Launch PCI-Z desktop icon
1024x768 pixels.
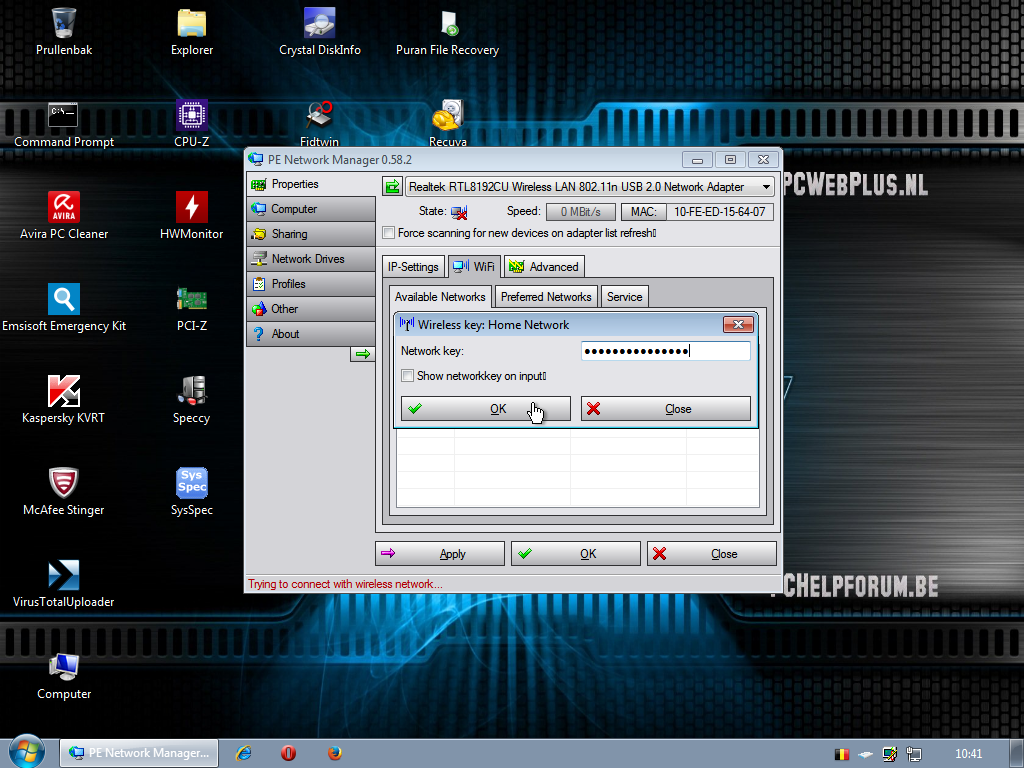pyautogui.click(x=191, y=308)
